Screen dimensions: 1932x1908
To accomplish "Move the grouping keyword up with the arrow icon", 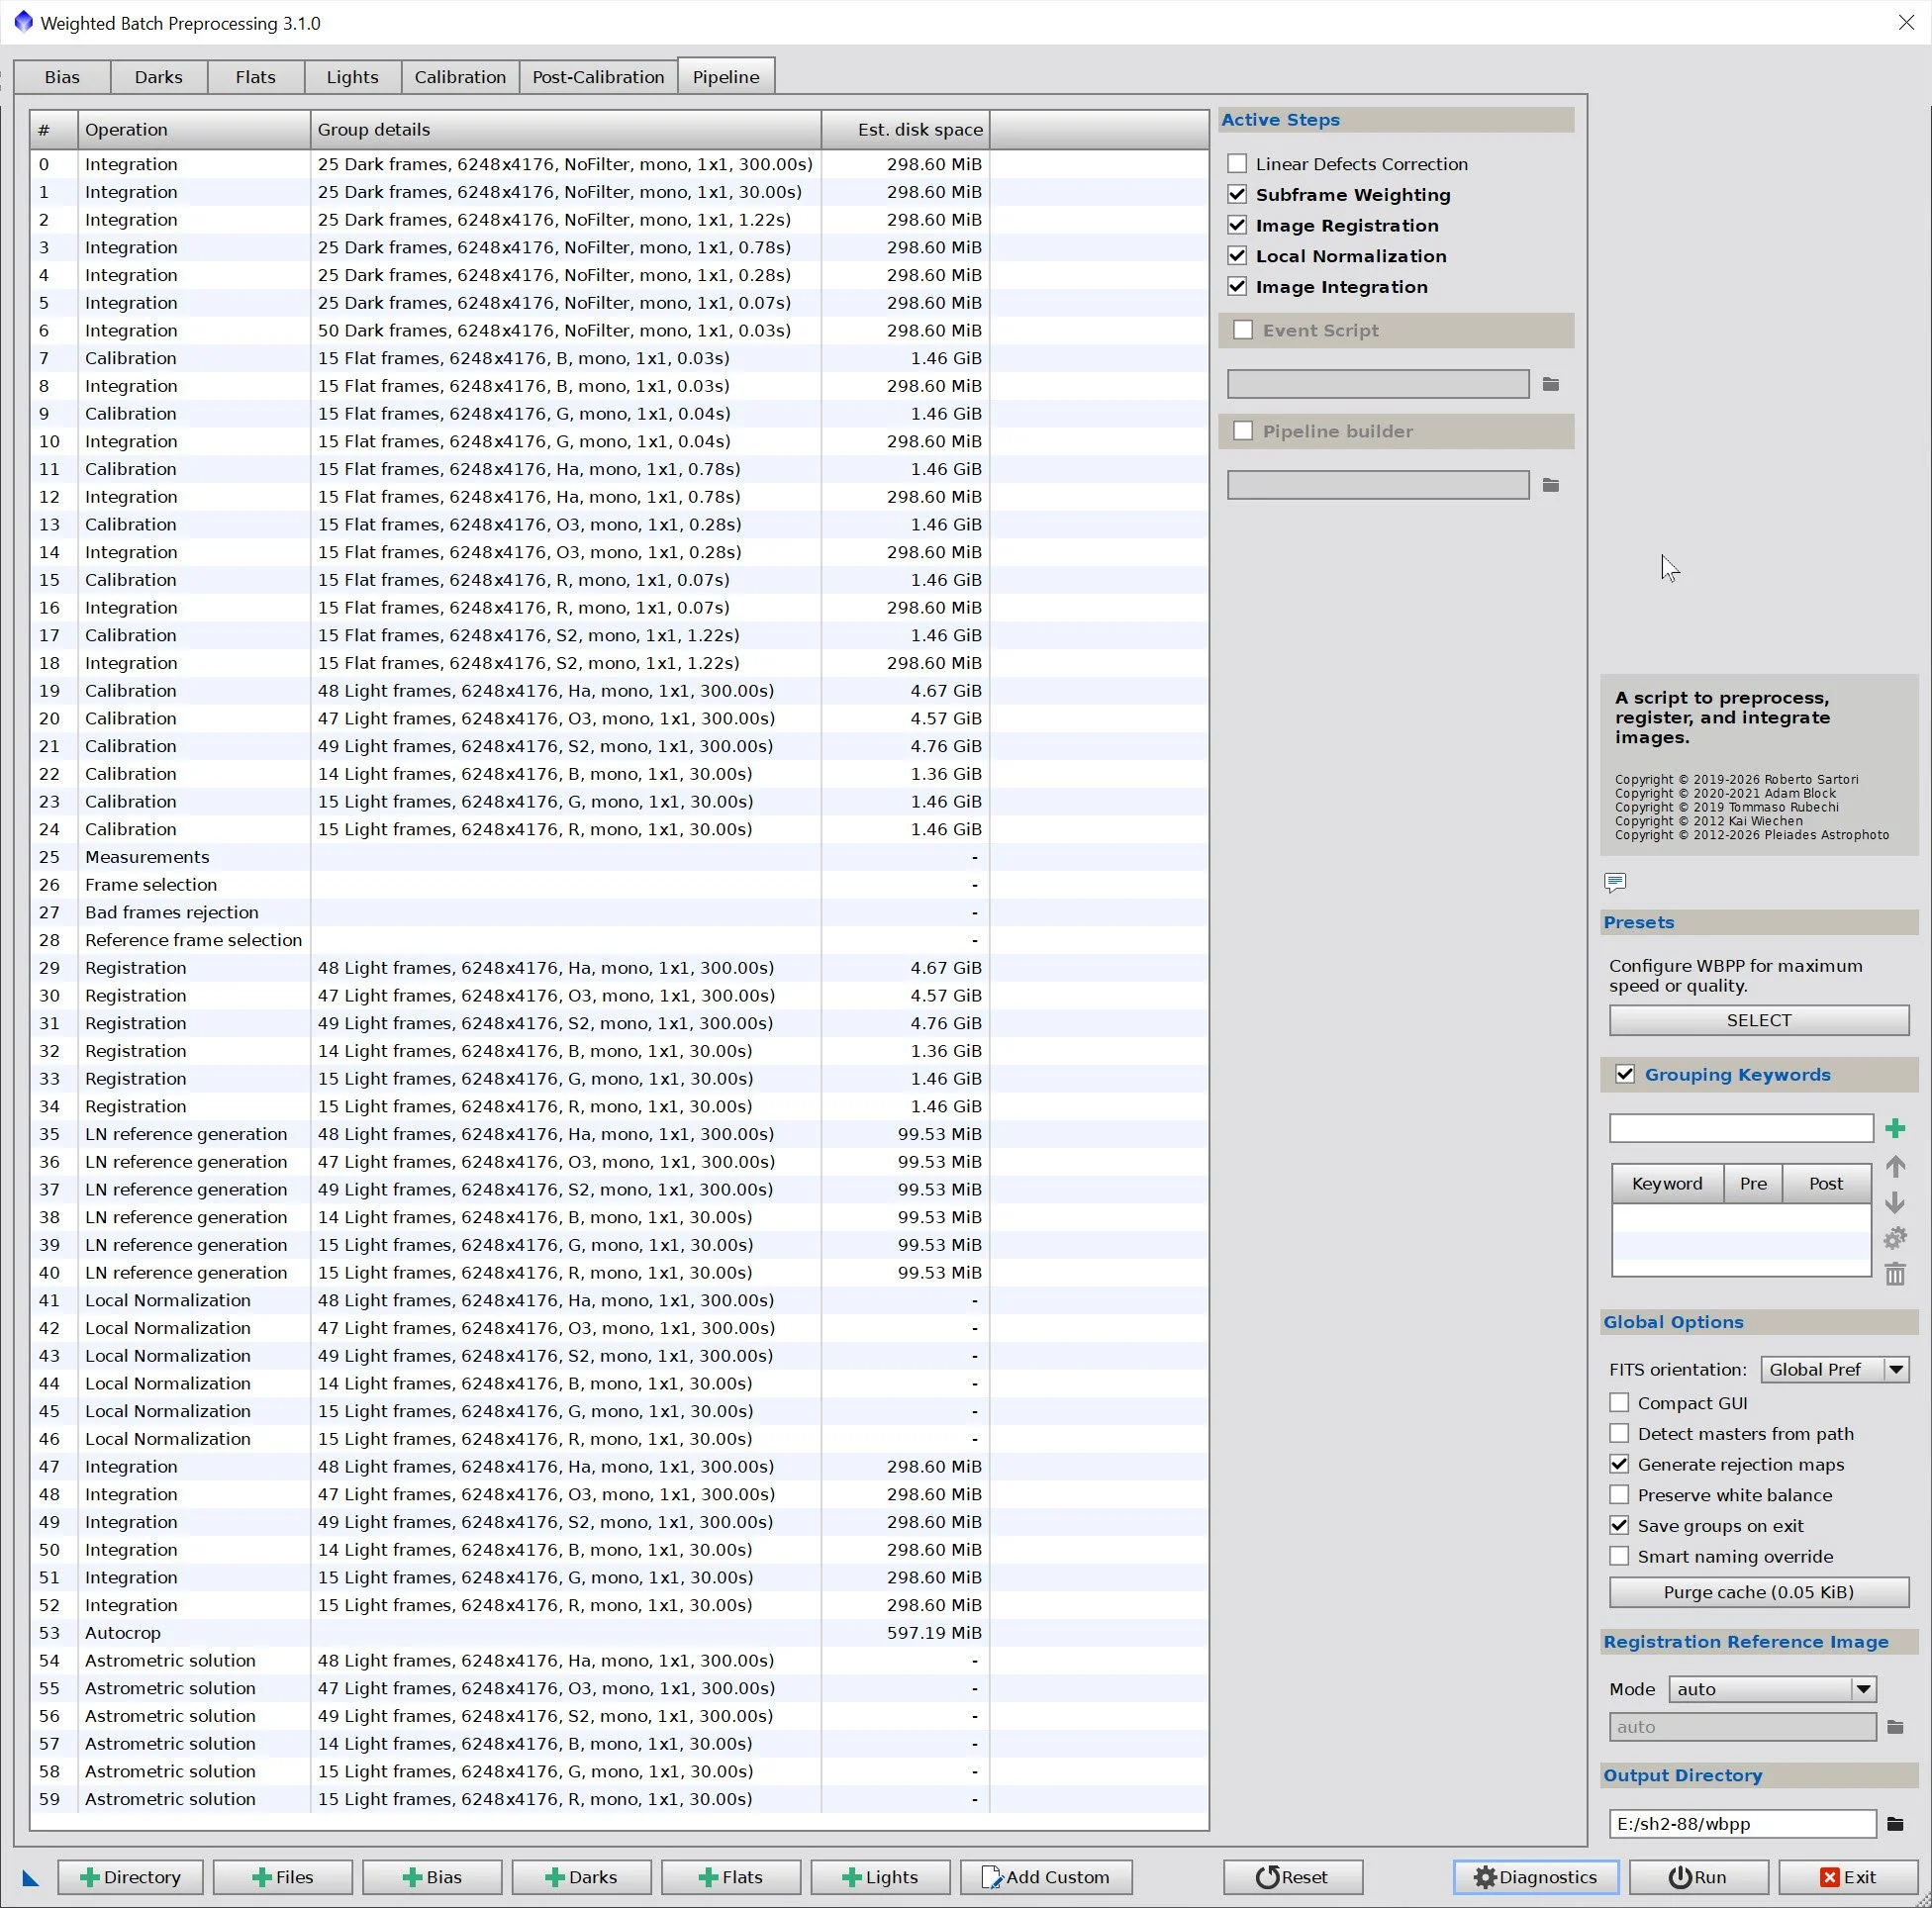I will pyautogui.click(x=1894, y=1167).
